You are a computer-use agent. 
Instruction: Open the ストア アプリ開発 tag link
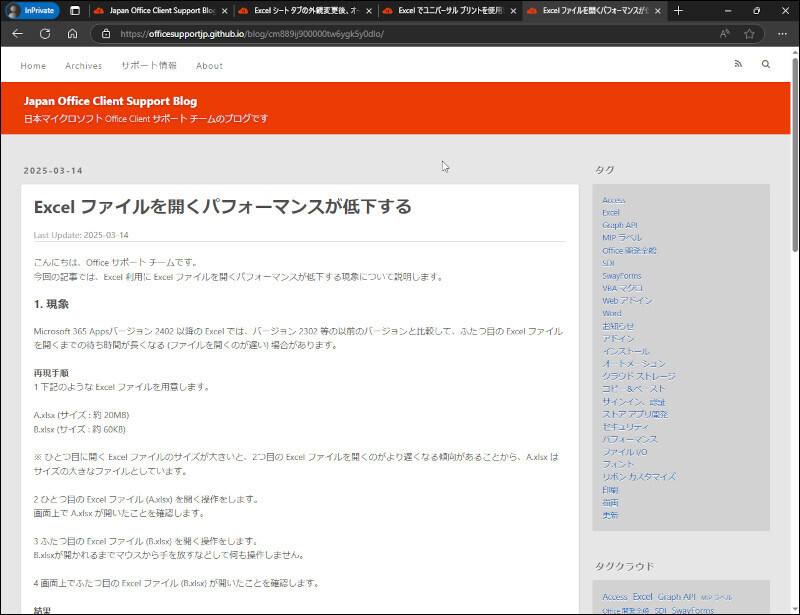coord(635,414)
